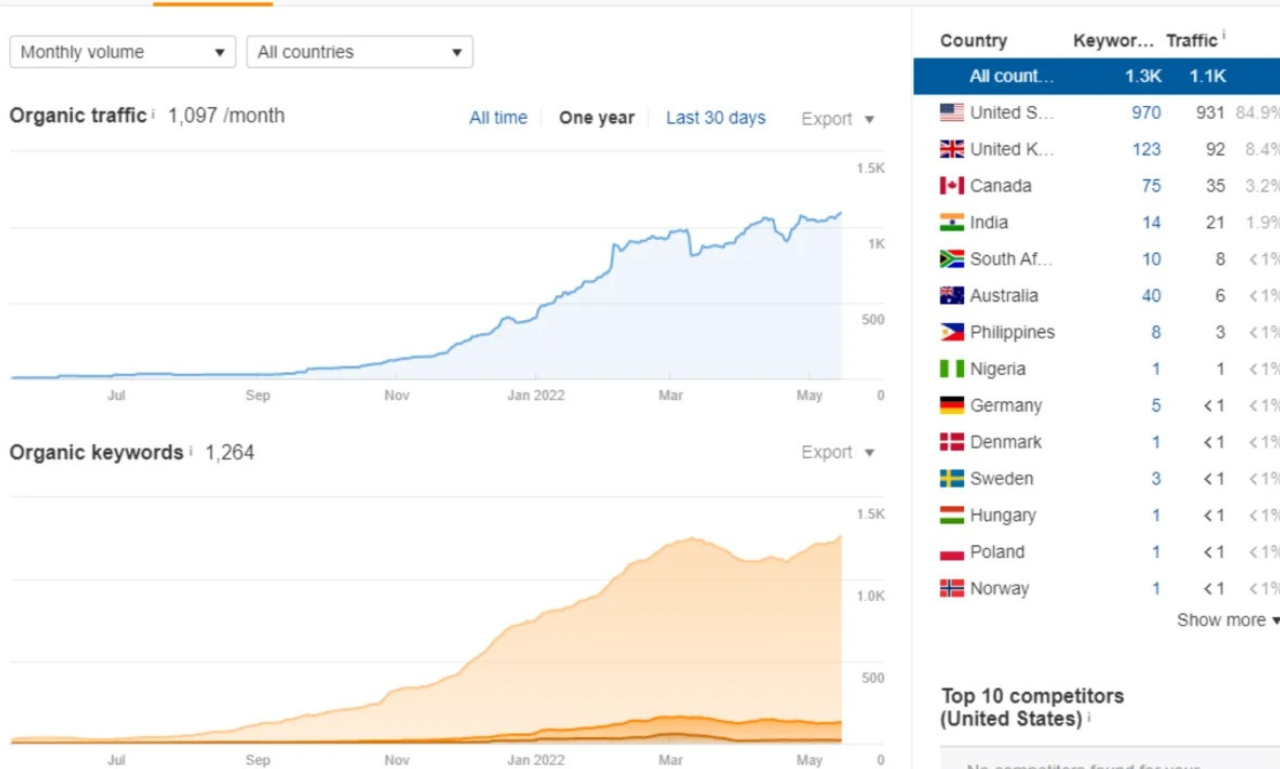
Task: Click info icon beside Organic keywords heading
Action: [x=190, y=452]
